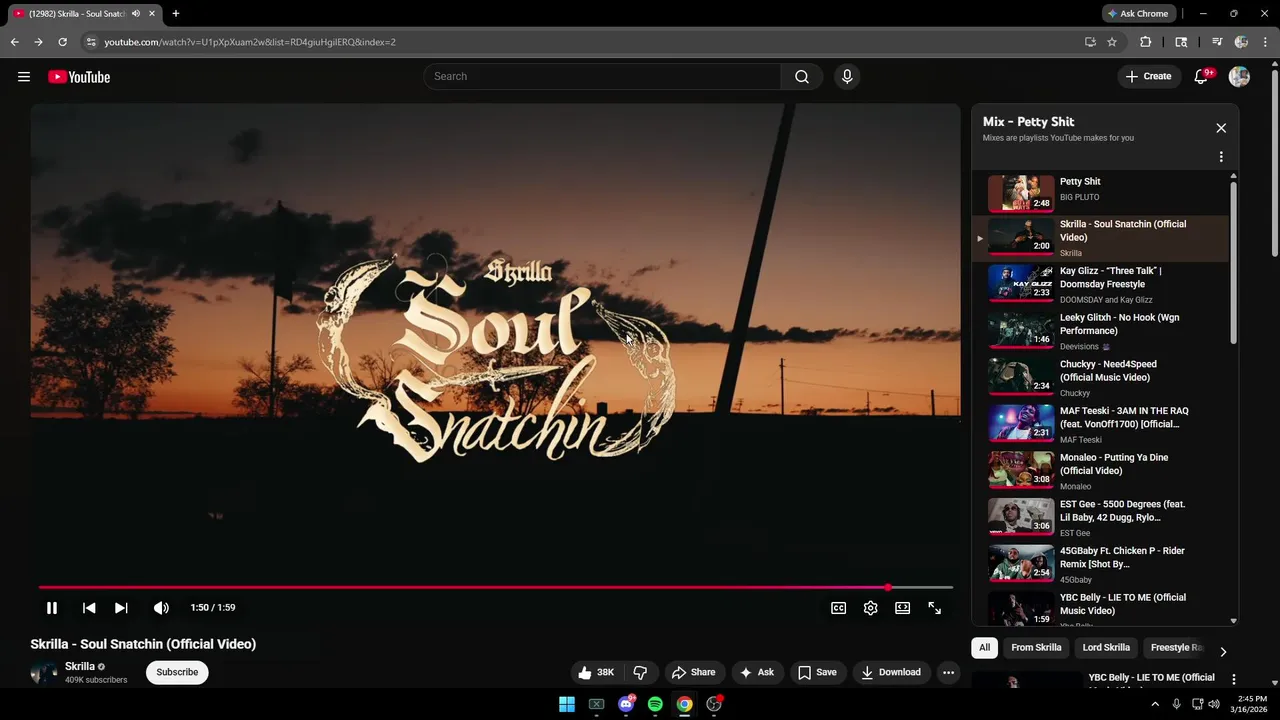The height and width of the screenshot is (720, 1280).
Task: Open the YouTube guide hamburger menu
Action: click(x=24, y=77)
